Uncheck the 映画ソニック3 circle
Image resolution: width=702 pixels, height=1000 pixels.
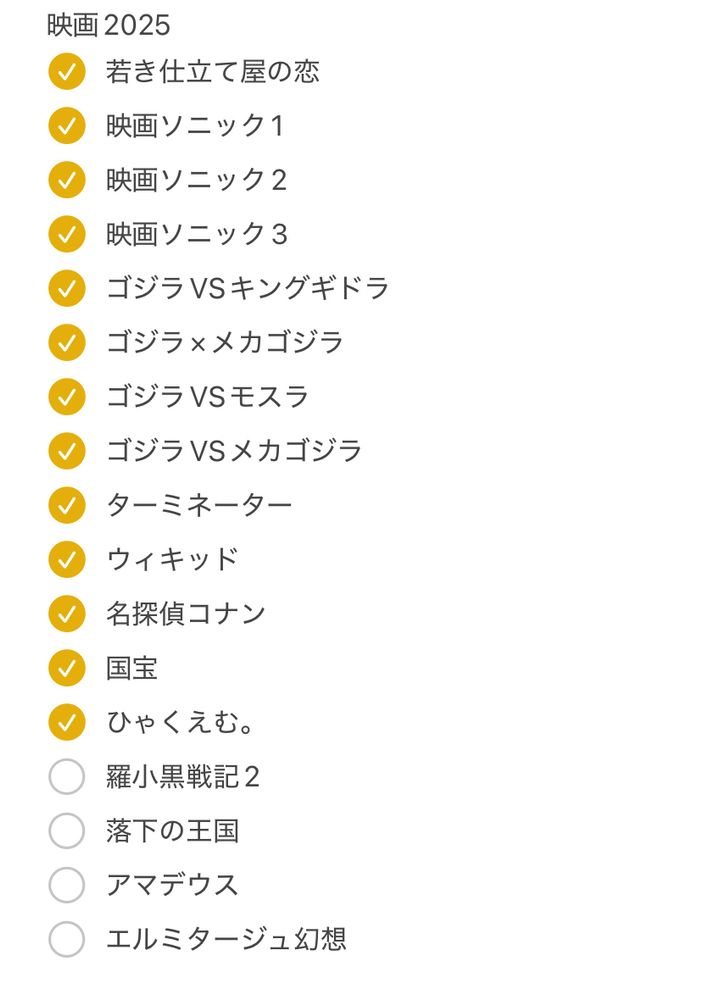point(66,234)
